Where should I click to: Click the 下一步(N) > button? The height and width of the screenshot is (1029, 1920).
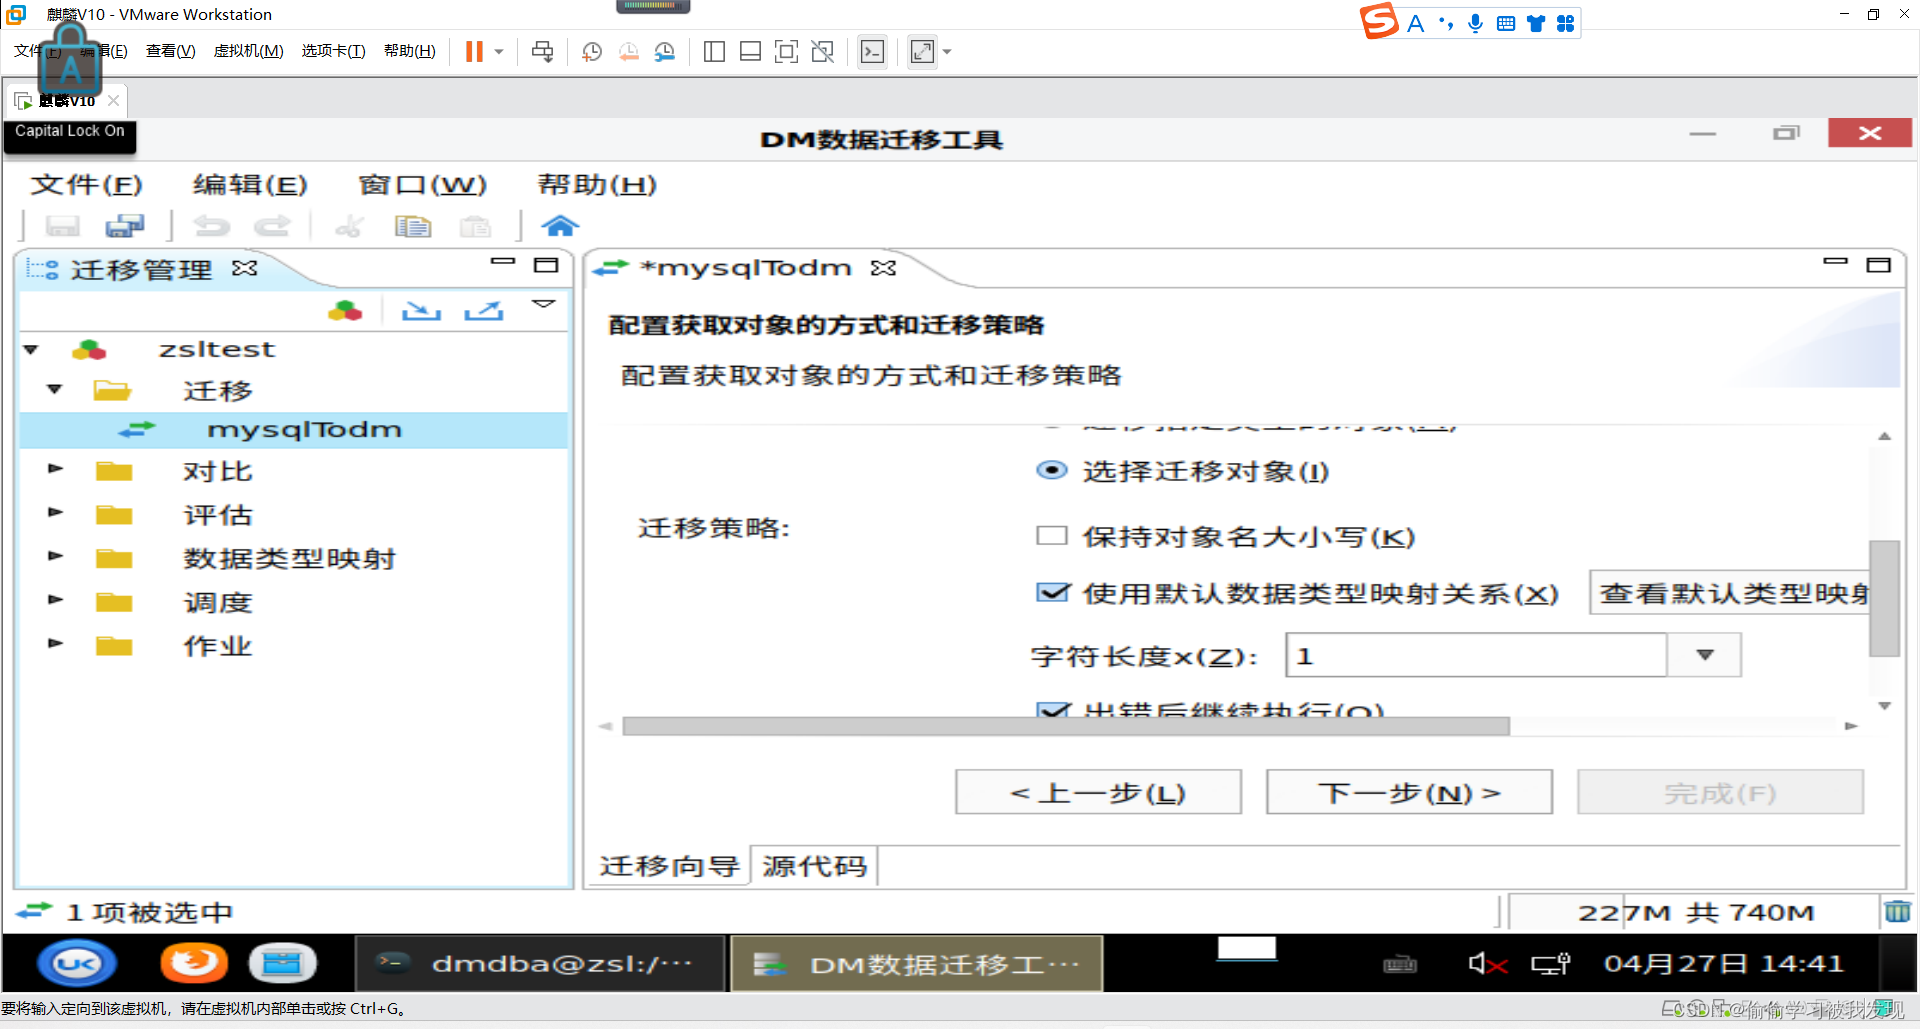point(1409,792)
